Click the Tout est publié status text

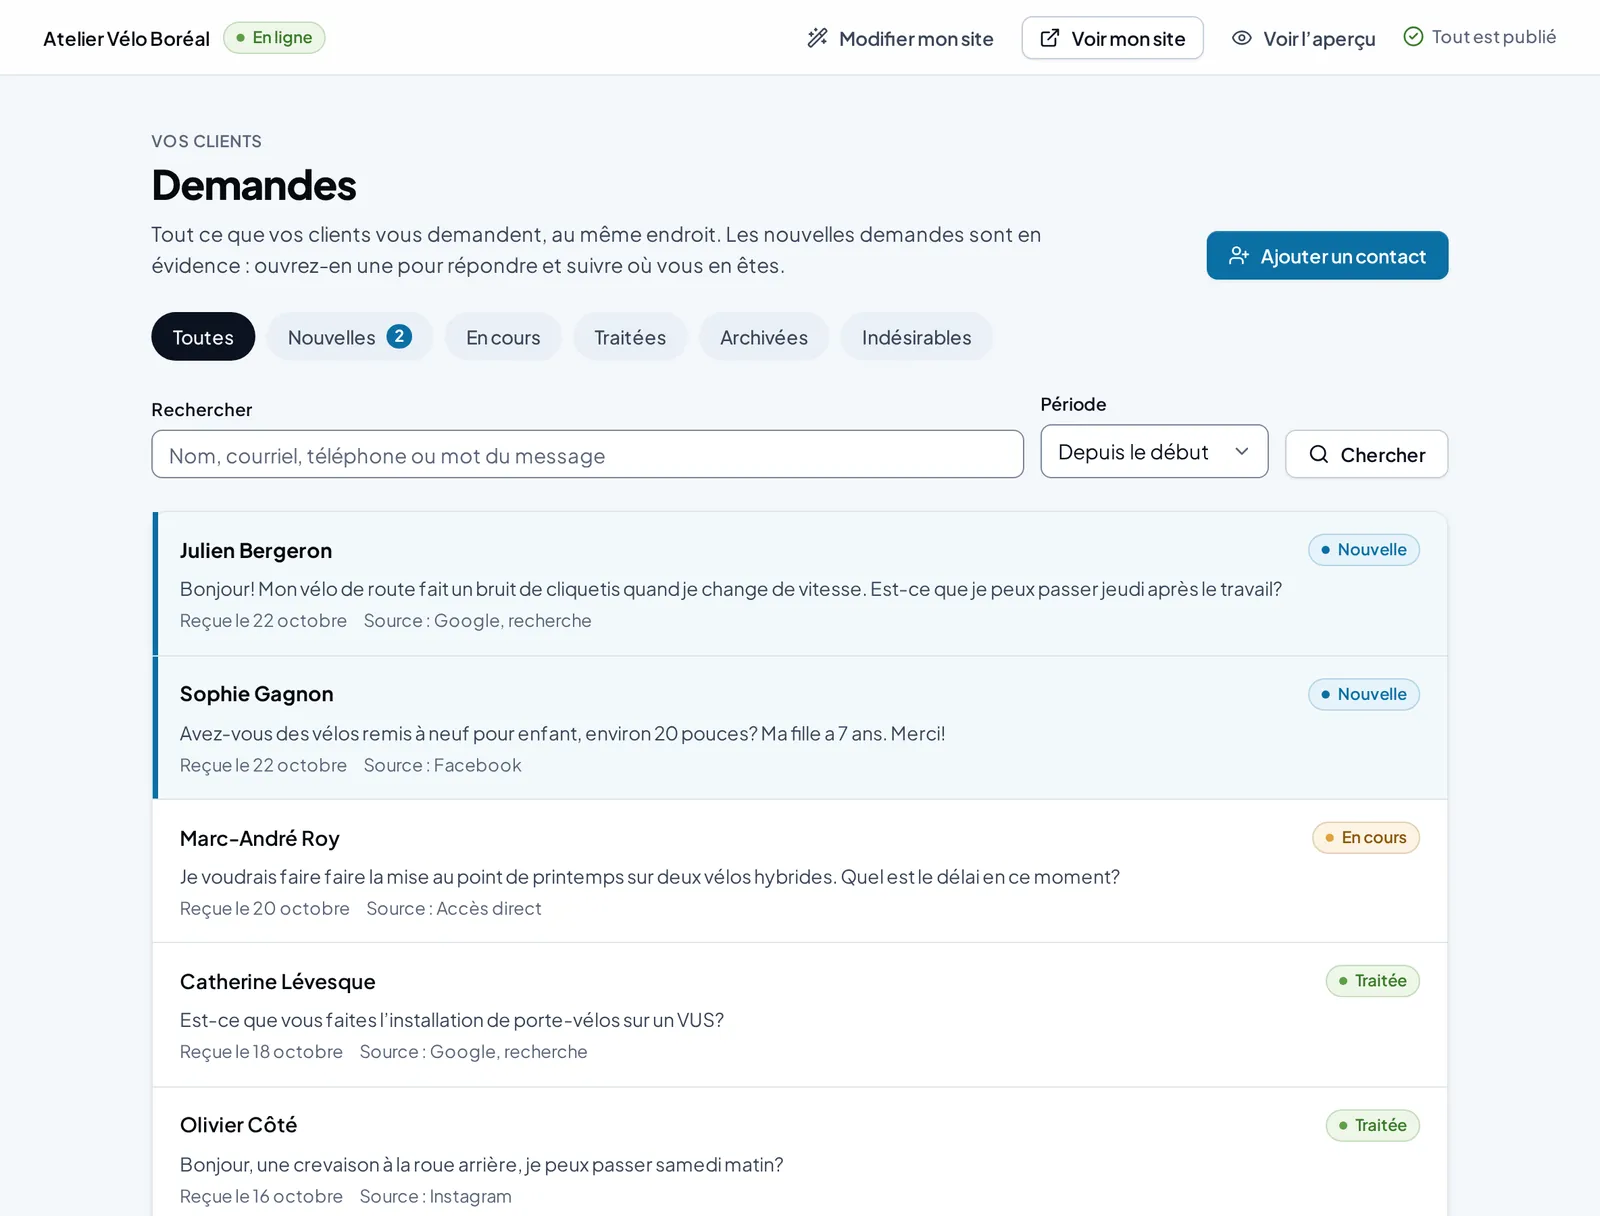1494,37
